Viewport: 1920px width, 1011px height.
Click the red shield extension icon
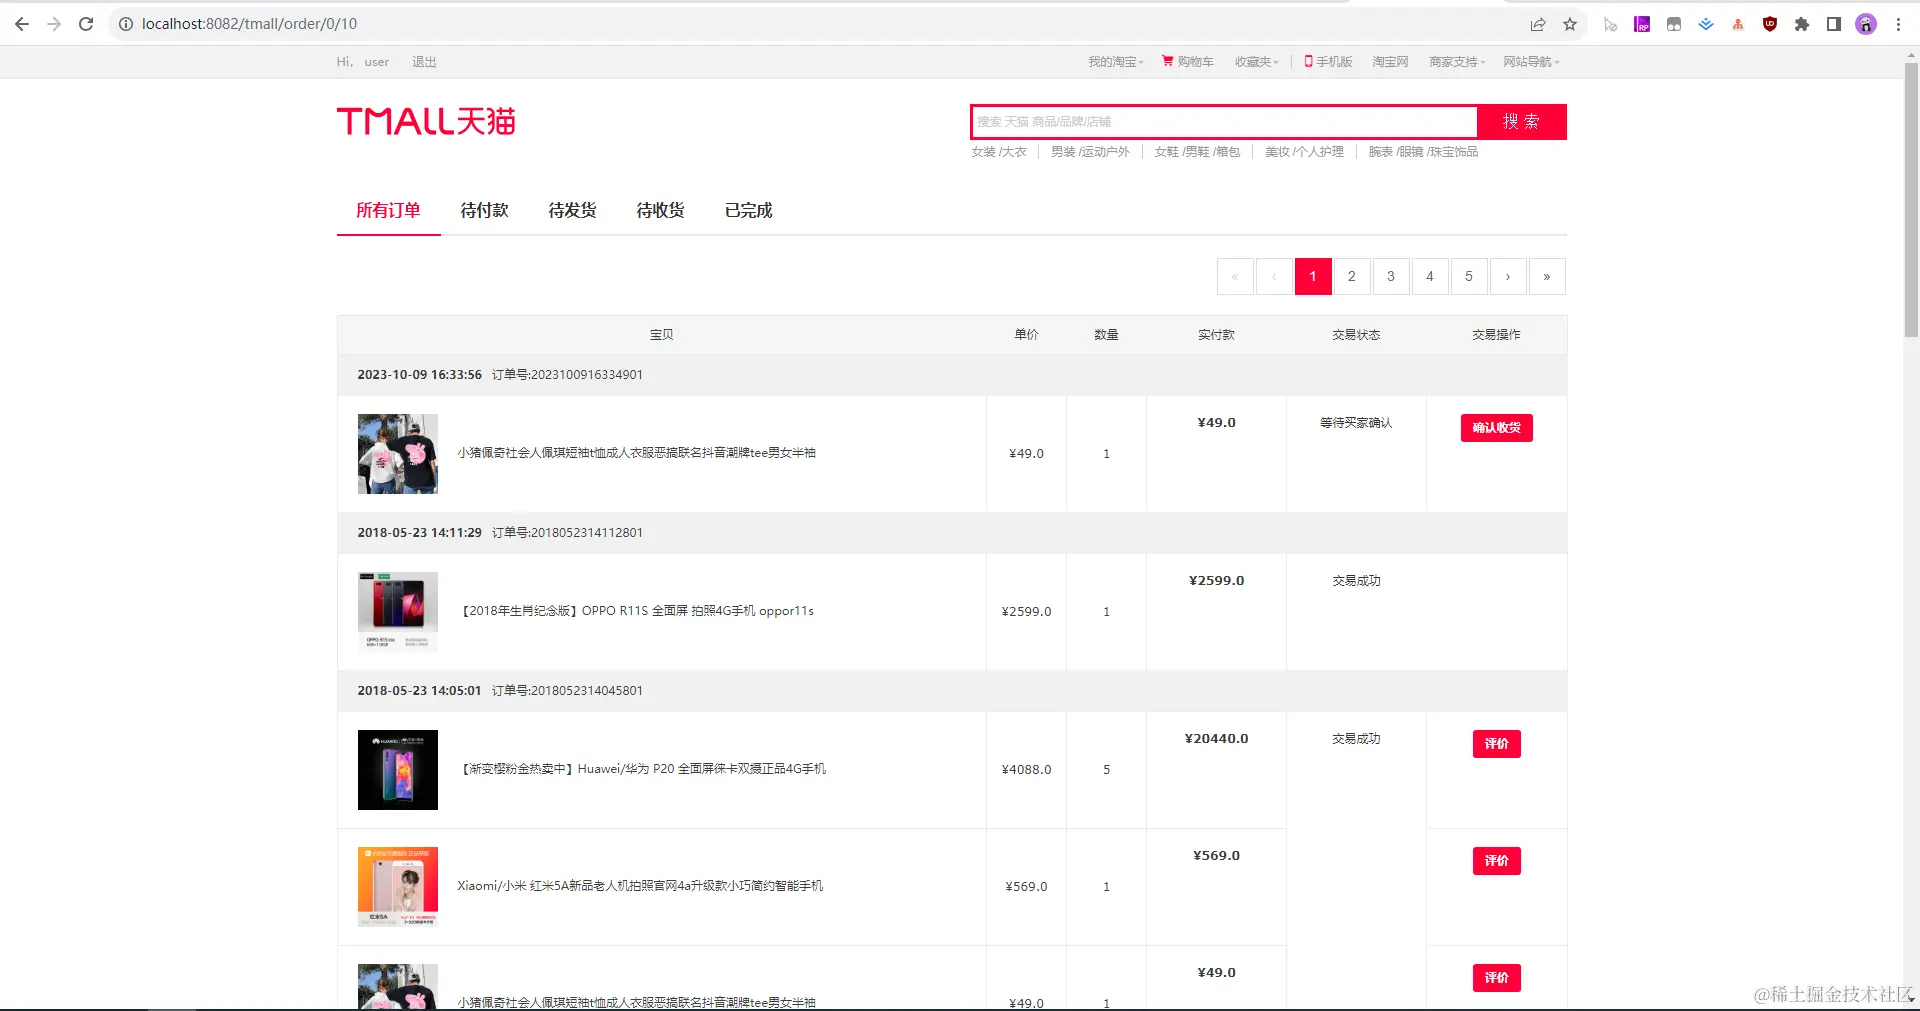1770,24
